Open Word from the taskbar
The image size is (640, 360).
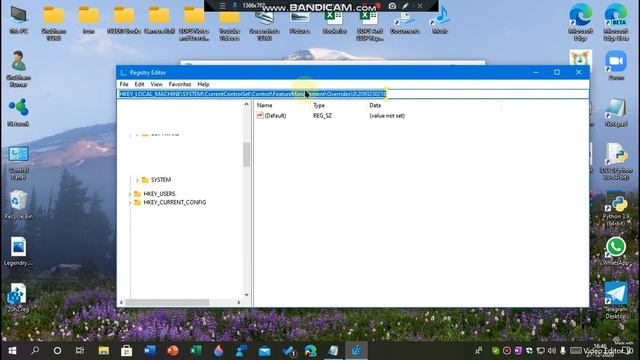click(150, 351)
